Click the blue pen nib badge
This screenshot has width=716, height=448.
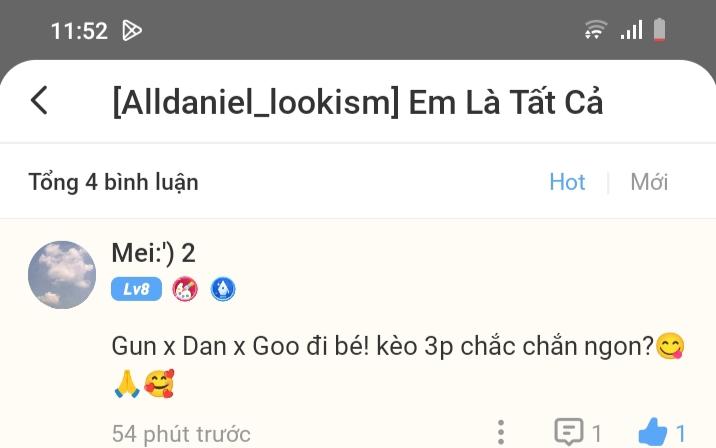coord(223,289)
